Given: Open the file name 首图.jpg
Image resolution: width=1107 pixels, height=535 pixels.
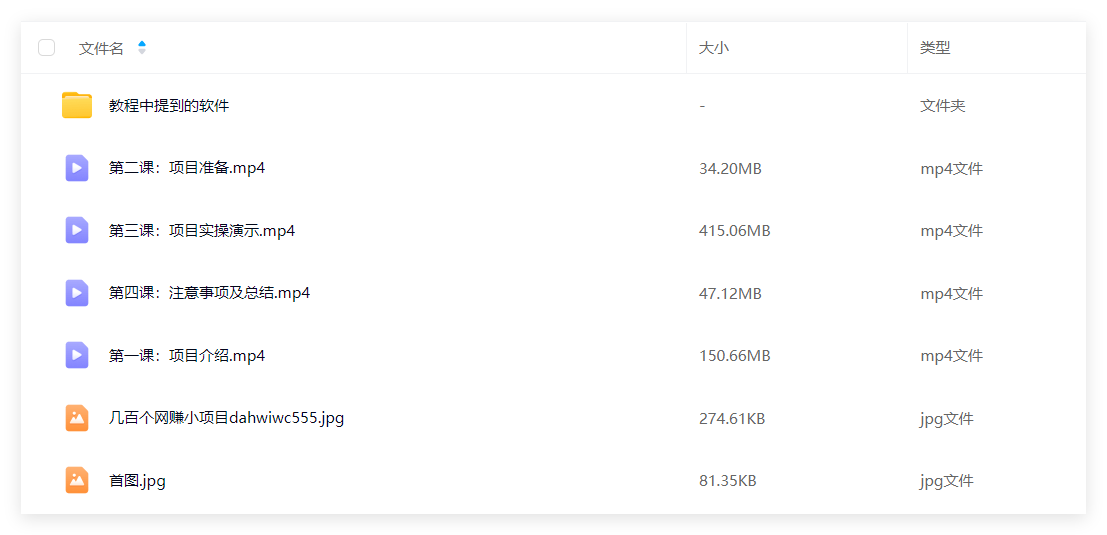Looking at the screenshot, I should point(138,481).
